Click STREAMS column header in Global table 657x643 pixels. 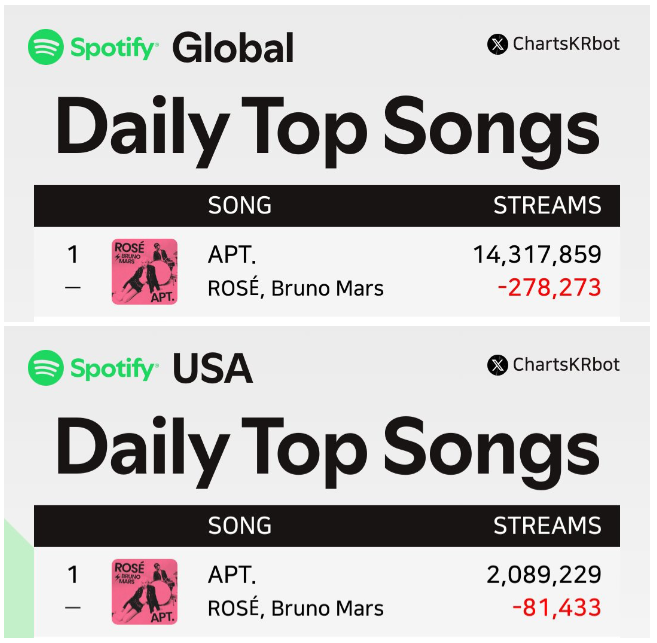[x=547, y=205]
